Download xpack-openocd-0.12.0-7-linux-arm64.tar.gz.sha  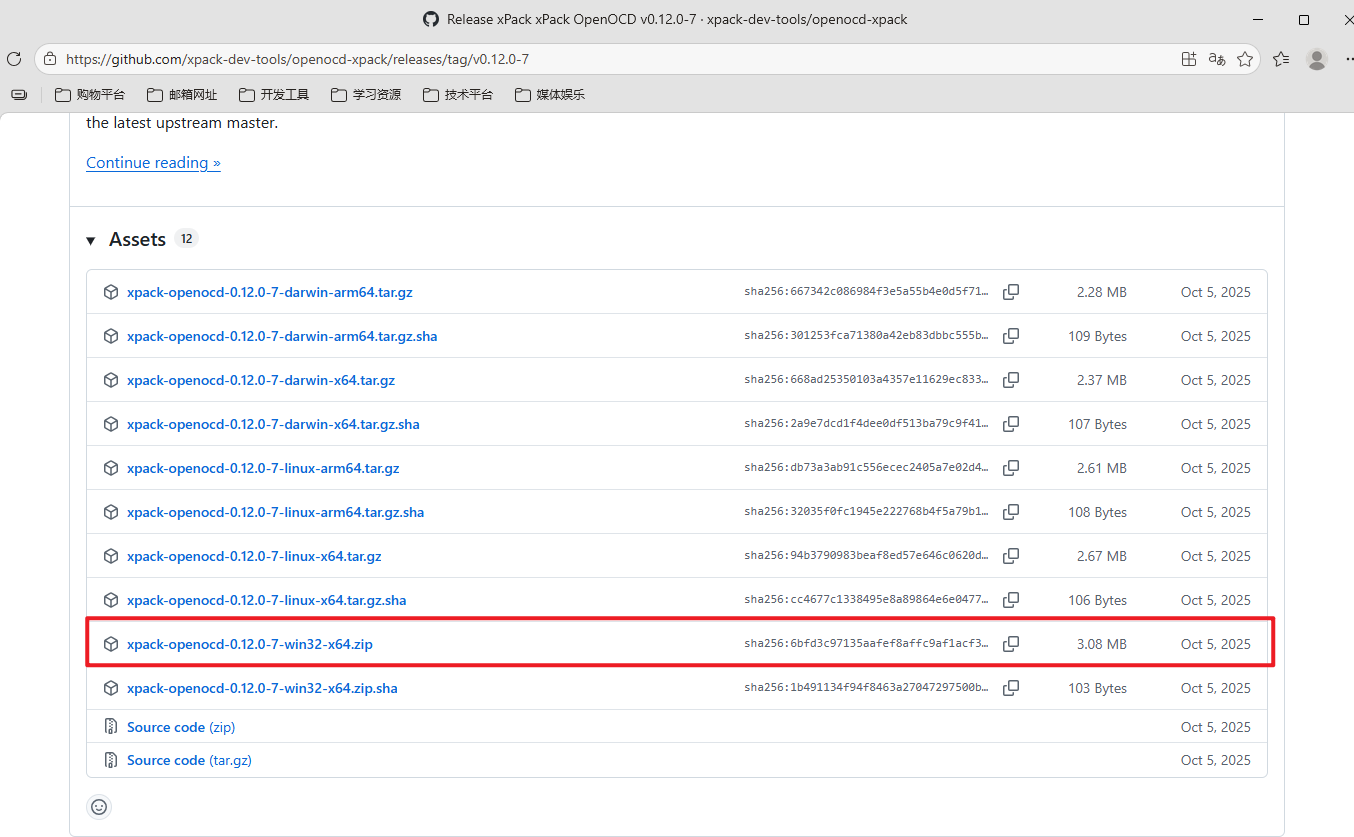(275, 512)
